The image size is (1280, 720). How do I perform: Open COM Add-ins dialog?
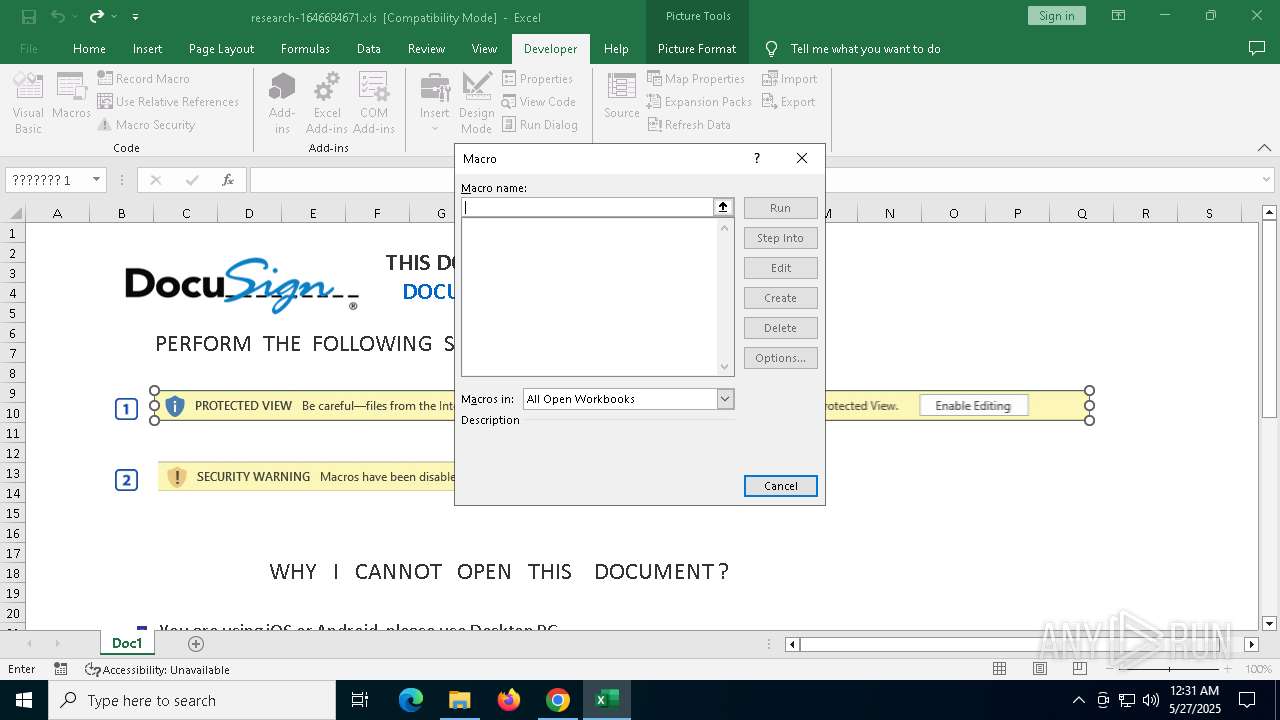coord(374,103)
